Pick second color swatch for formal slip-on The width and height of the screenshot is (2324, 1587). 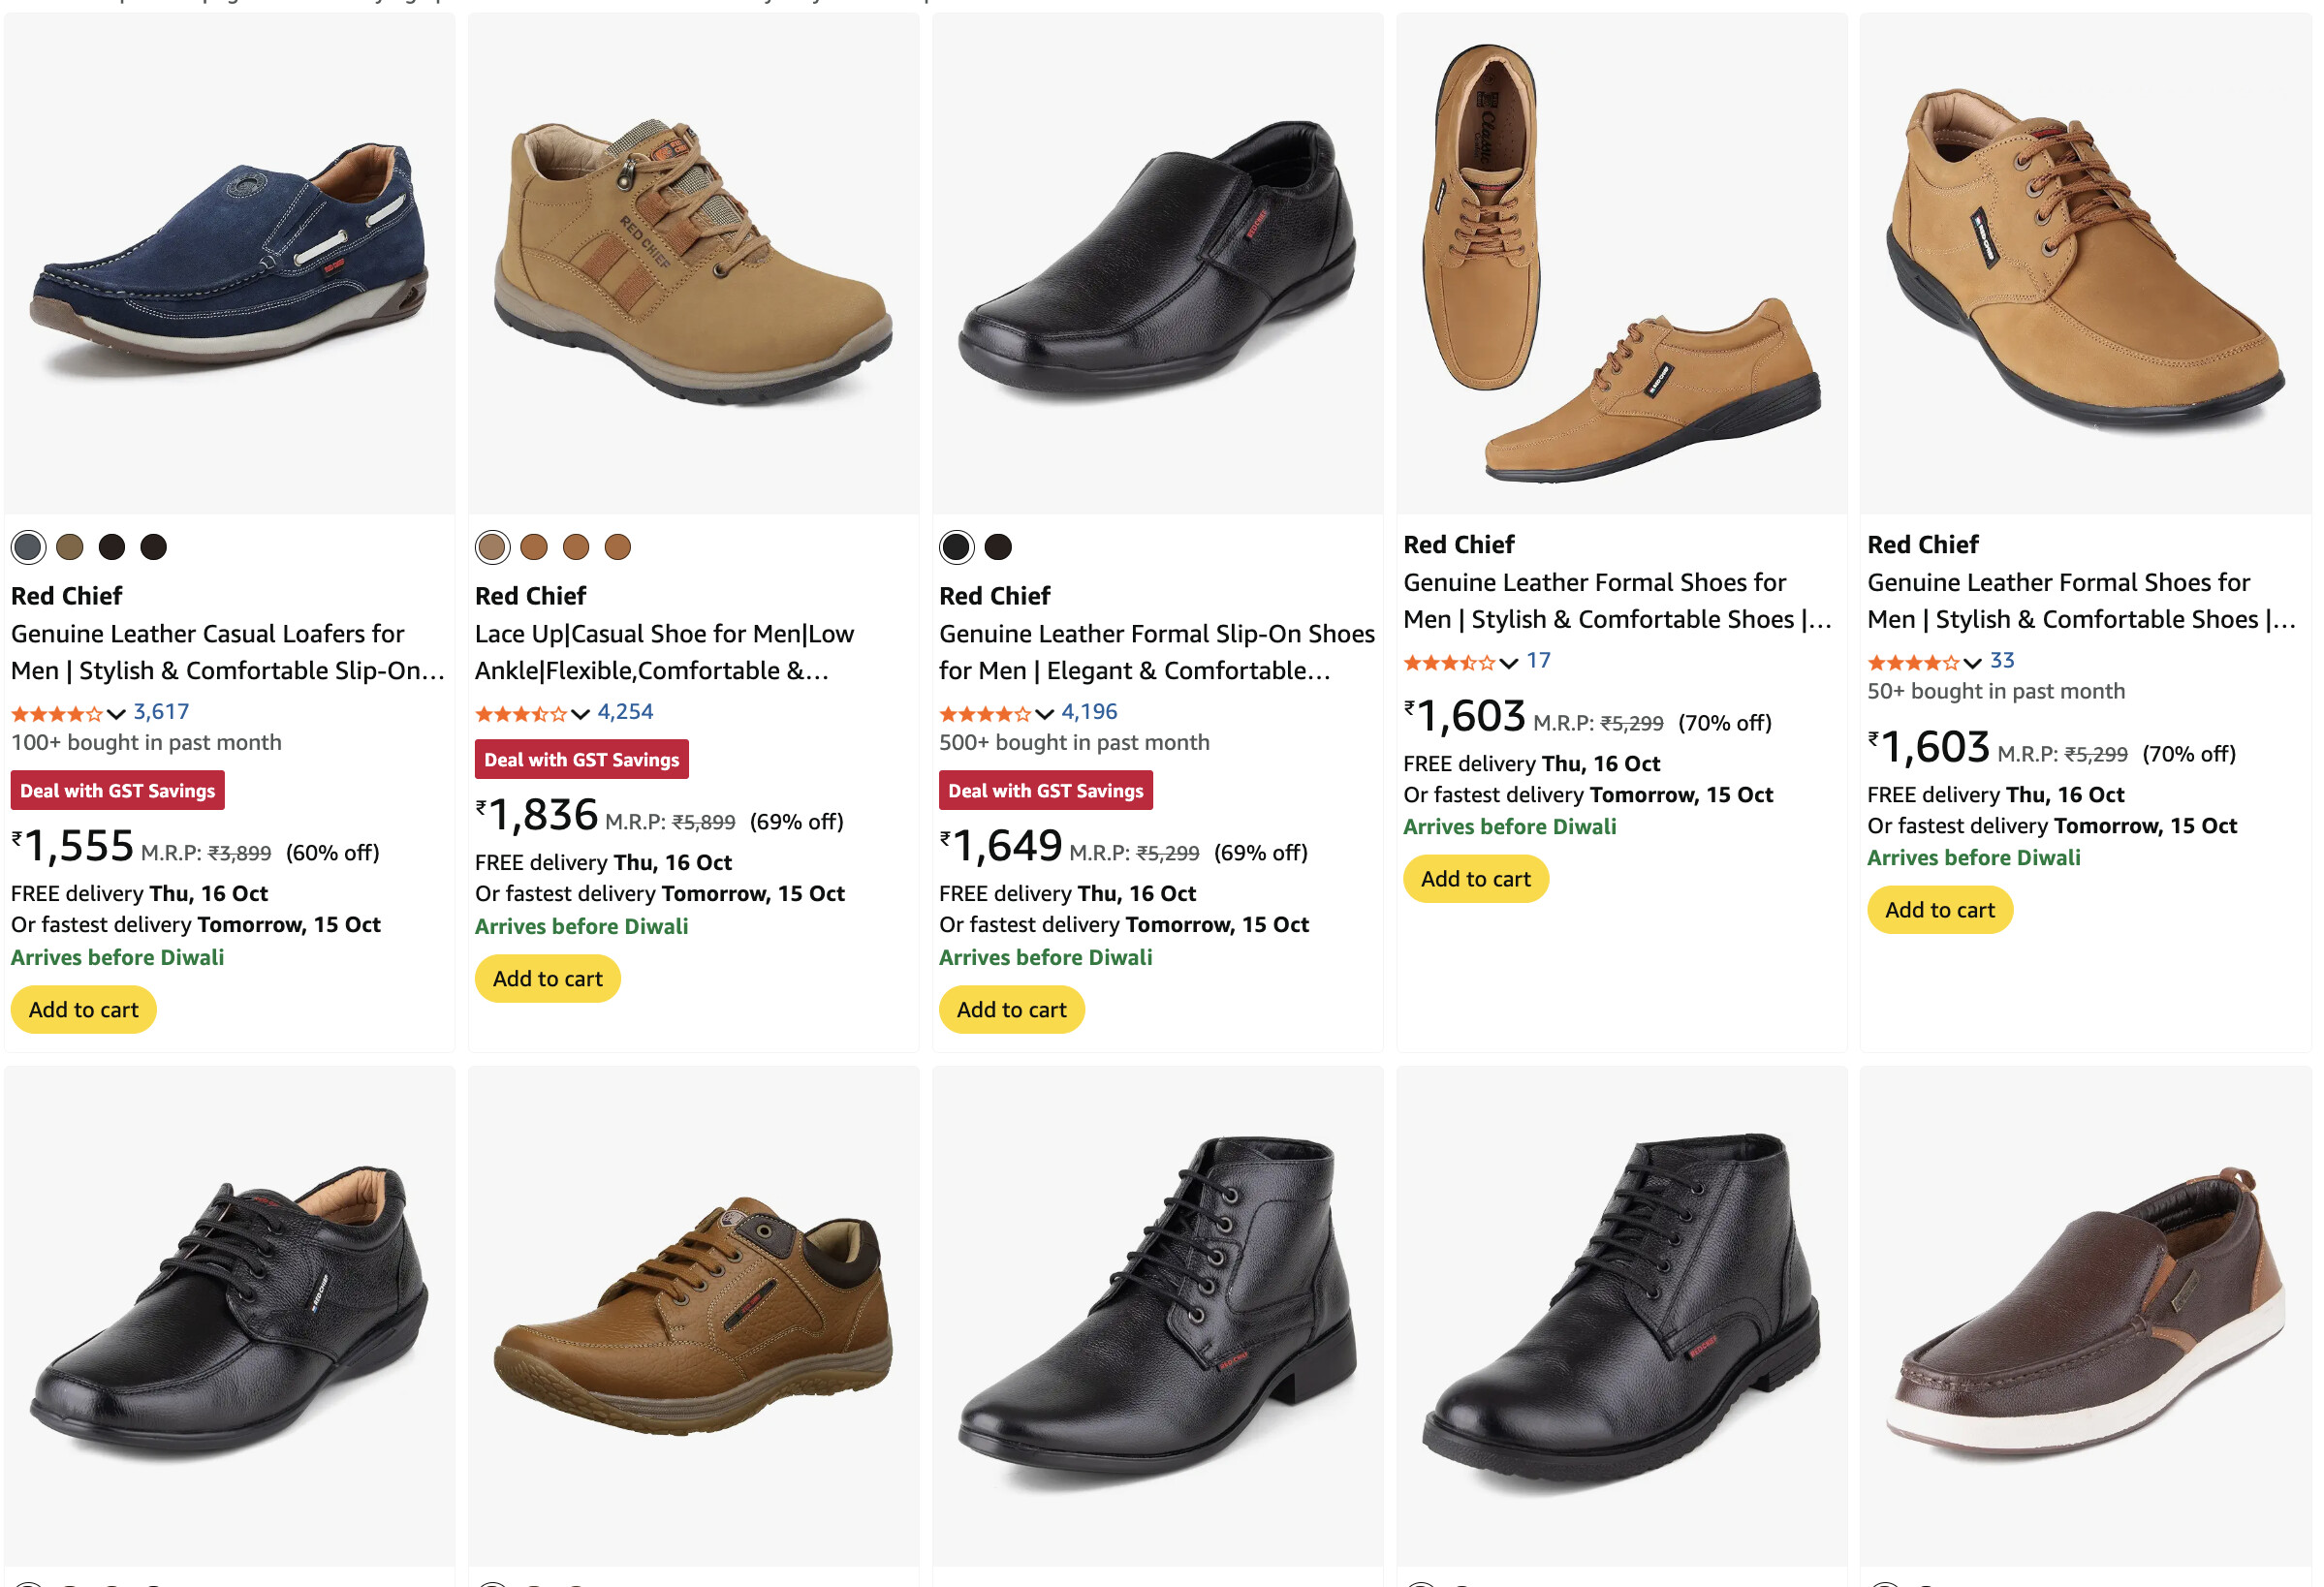pyautogui.click(x=998, y=547)
